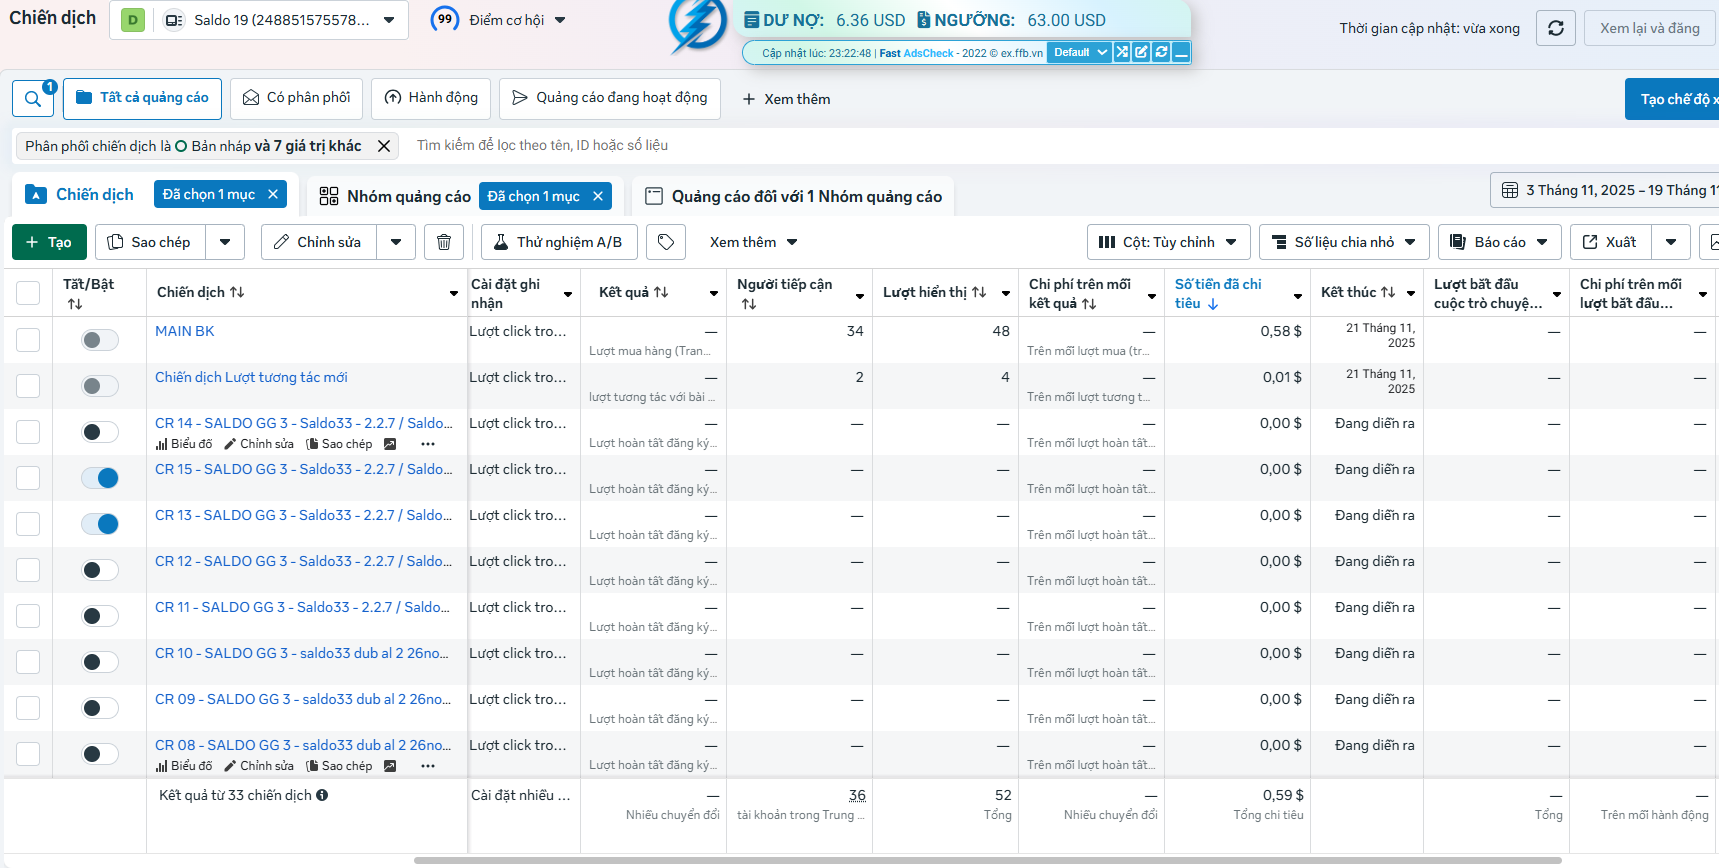The width and height of the screenshot is (1719, 868).
Task: Click the Fast AdsCheck lightning logo
Action: (x=696, y=24)
